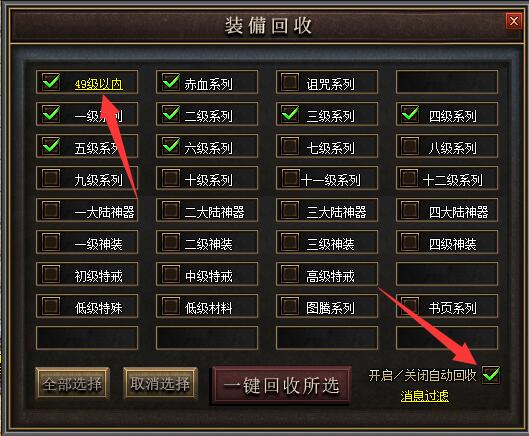This screenshot has width=529, height=436.
Task: Click the 全部选择 button
Action: click(x=72, y=383)
